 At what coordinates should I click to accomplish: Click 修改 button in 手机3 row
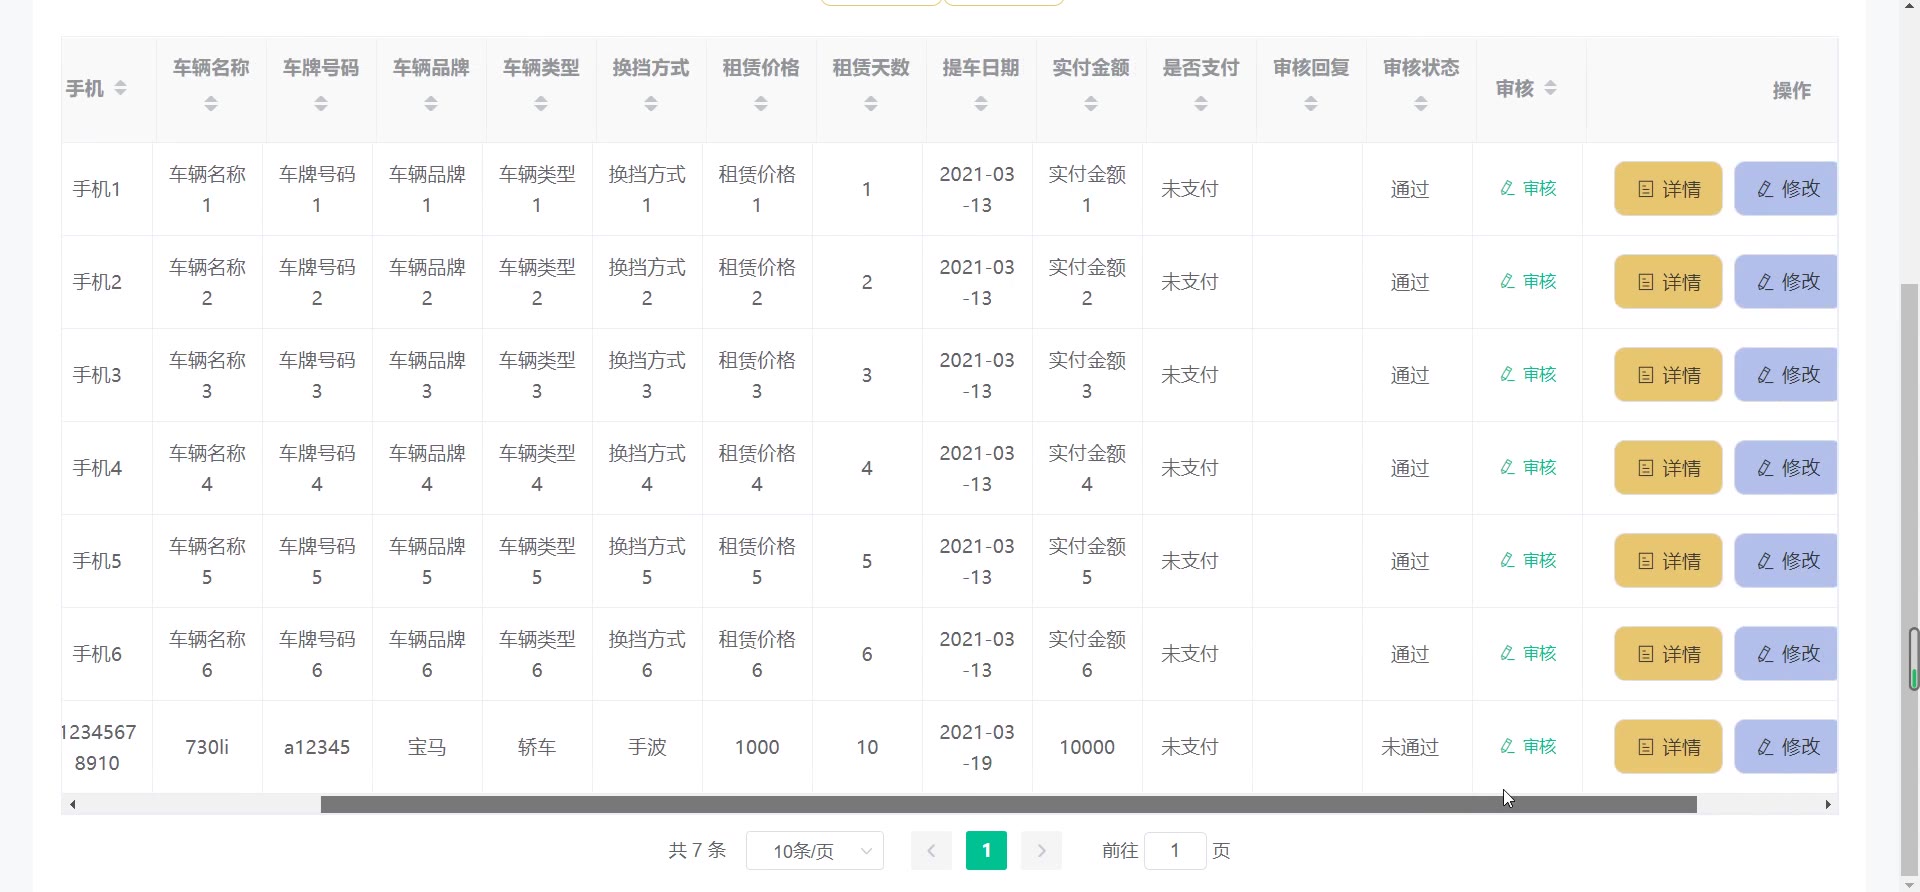tap(1786, 374)
